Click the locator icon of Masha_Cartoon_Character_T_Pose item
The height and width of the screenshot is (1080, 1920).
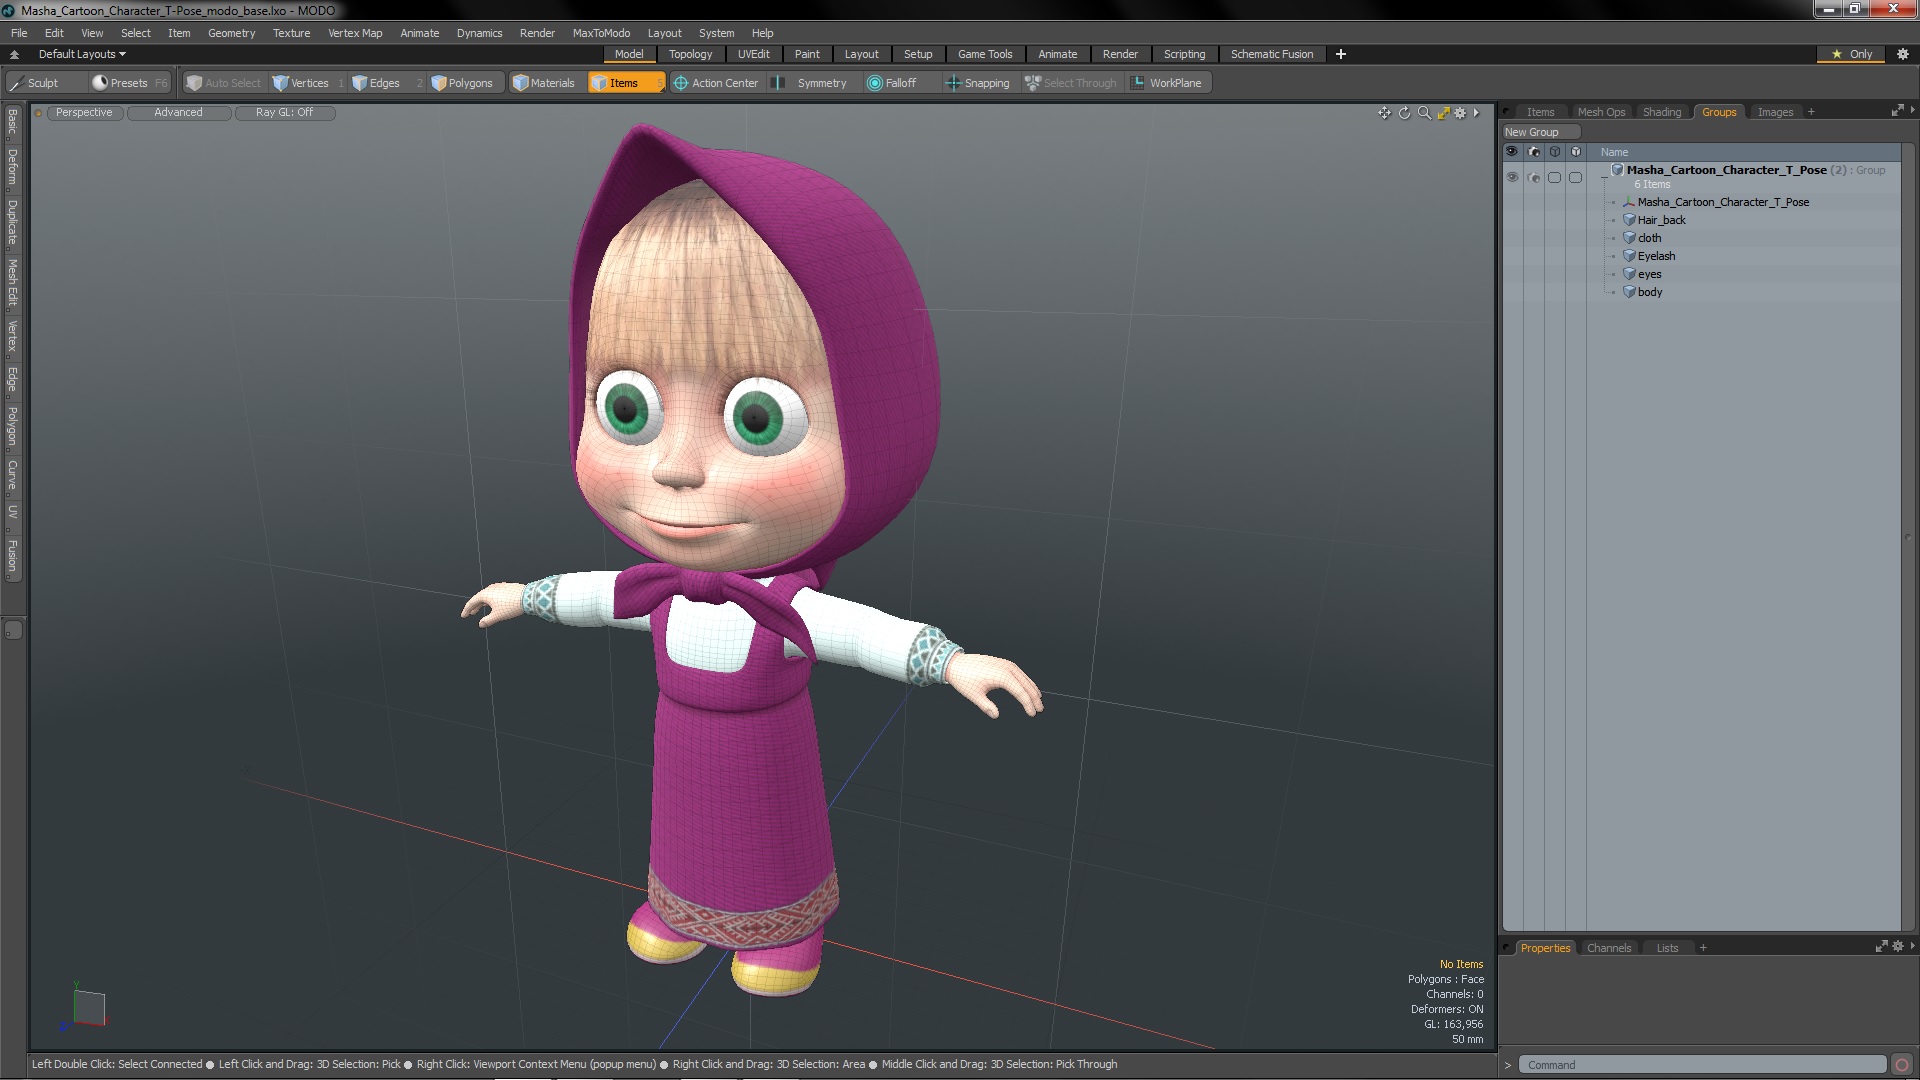[1629, 202]
